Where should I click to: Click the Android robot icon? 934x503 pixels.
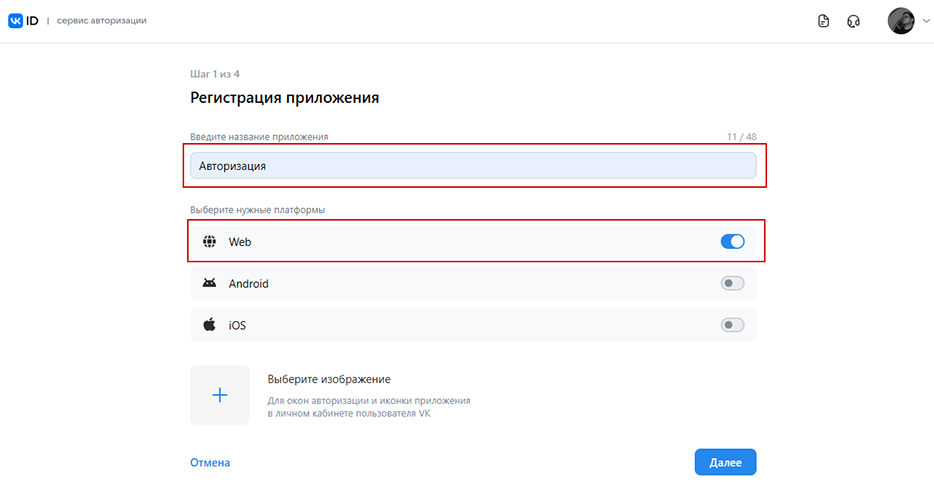(x=209, y=283)
